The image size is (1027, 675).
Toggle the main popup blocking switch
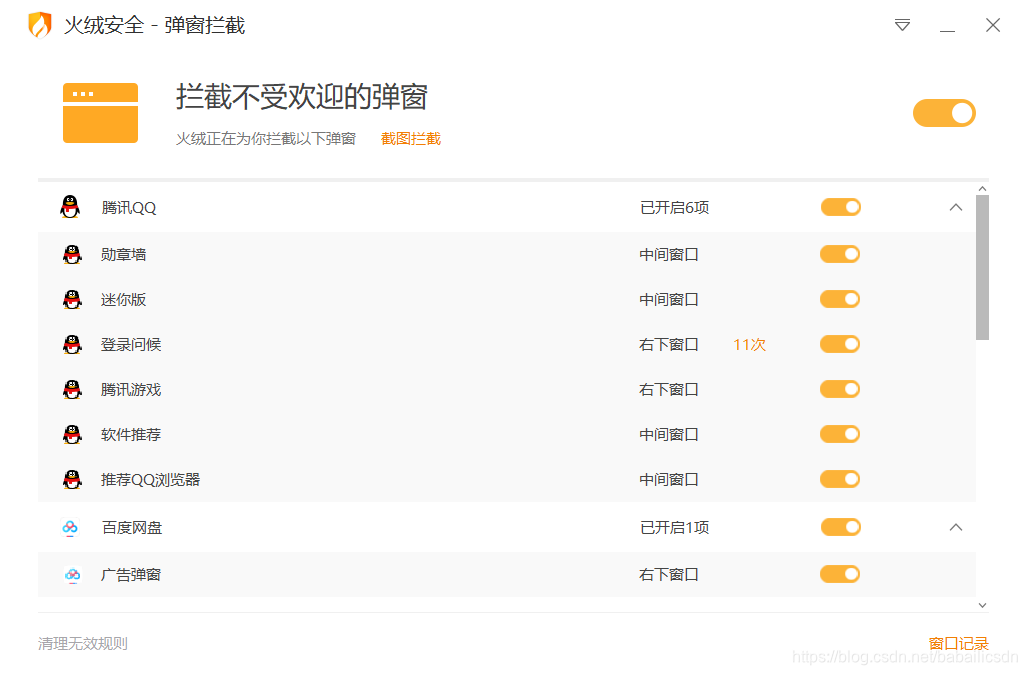[944, 113]
